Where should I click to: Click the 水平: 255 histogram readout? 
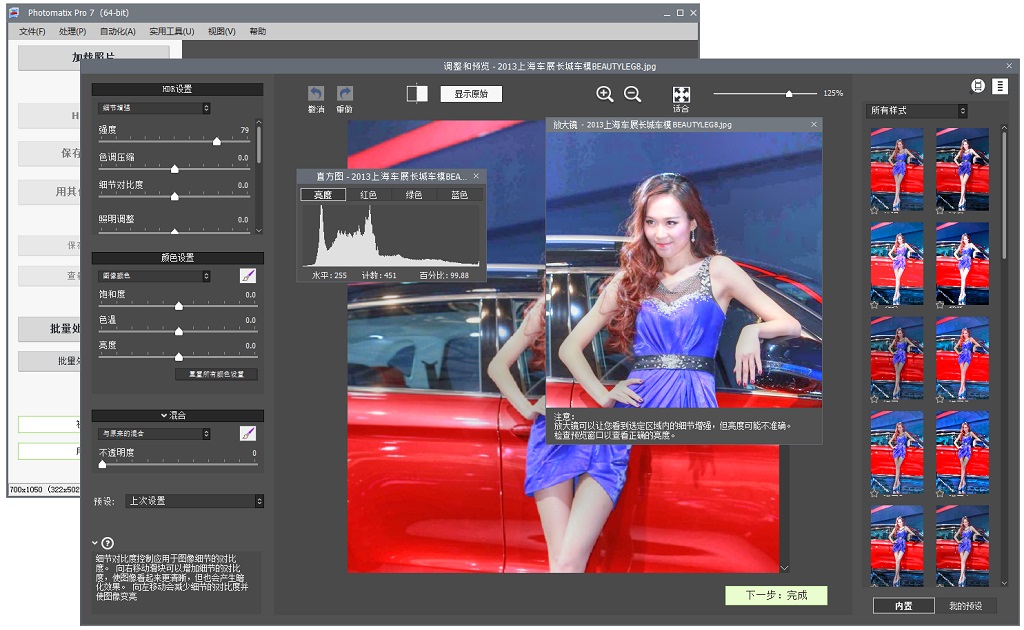pyautogui.click(x=329, y=276)
